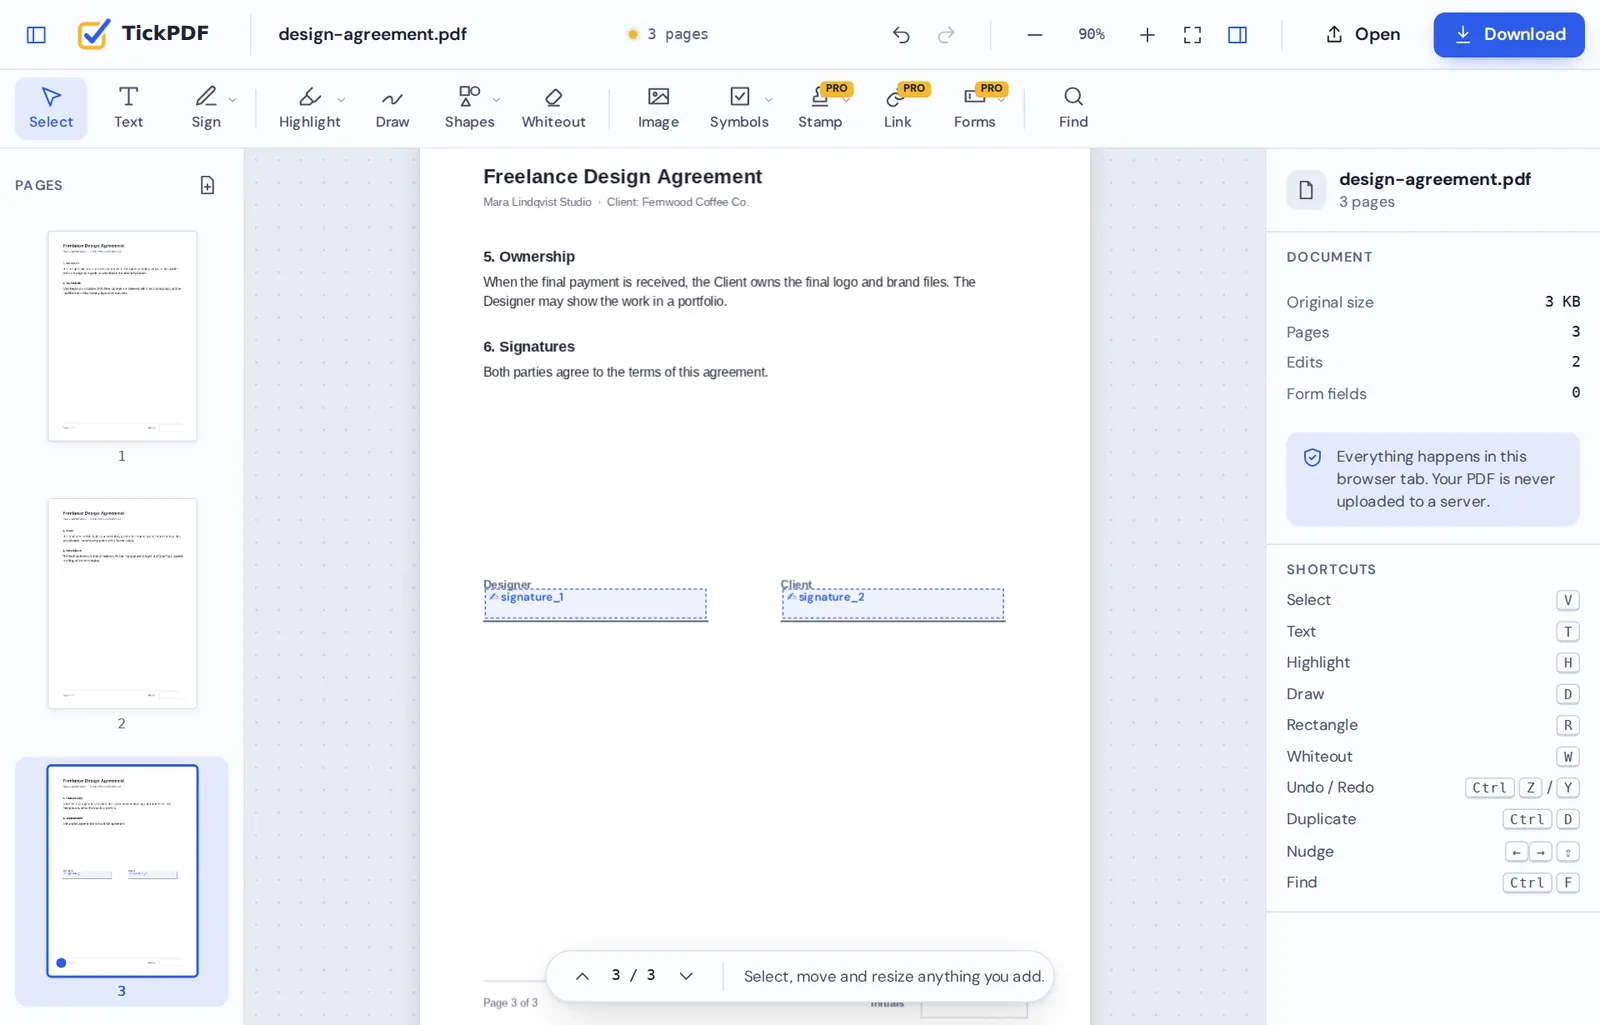Click the design-agreement.pdf title in header

point(372,34)
